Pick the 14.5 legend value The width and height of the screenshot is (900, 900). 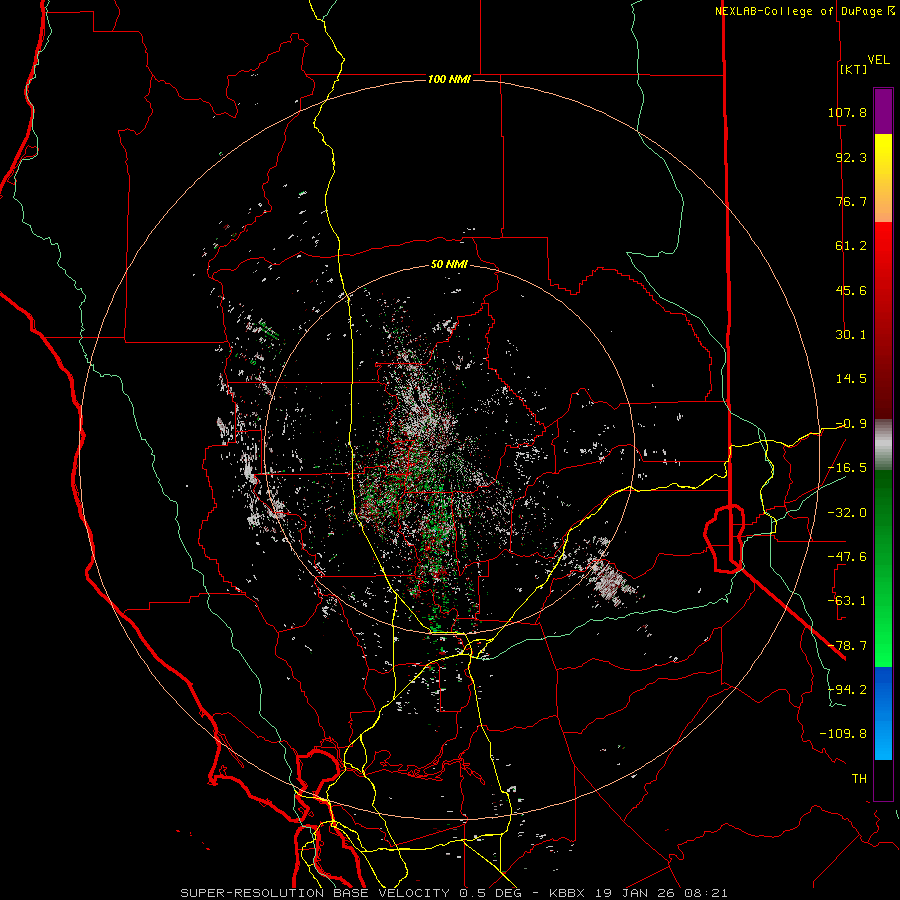coord(851,379)
